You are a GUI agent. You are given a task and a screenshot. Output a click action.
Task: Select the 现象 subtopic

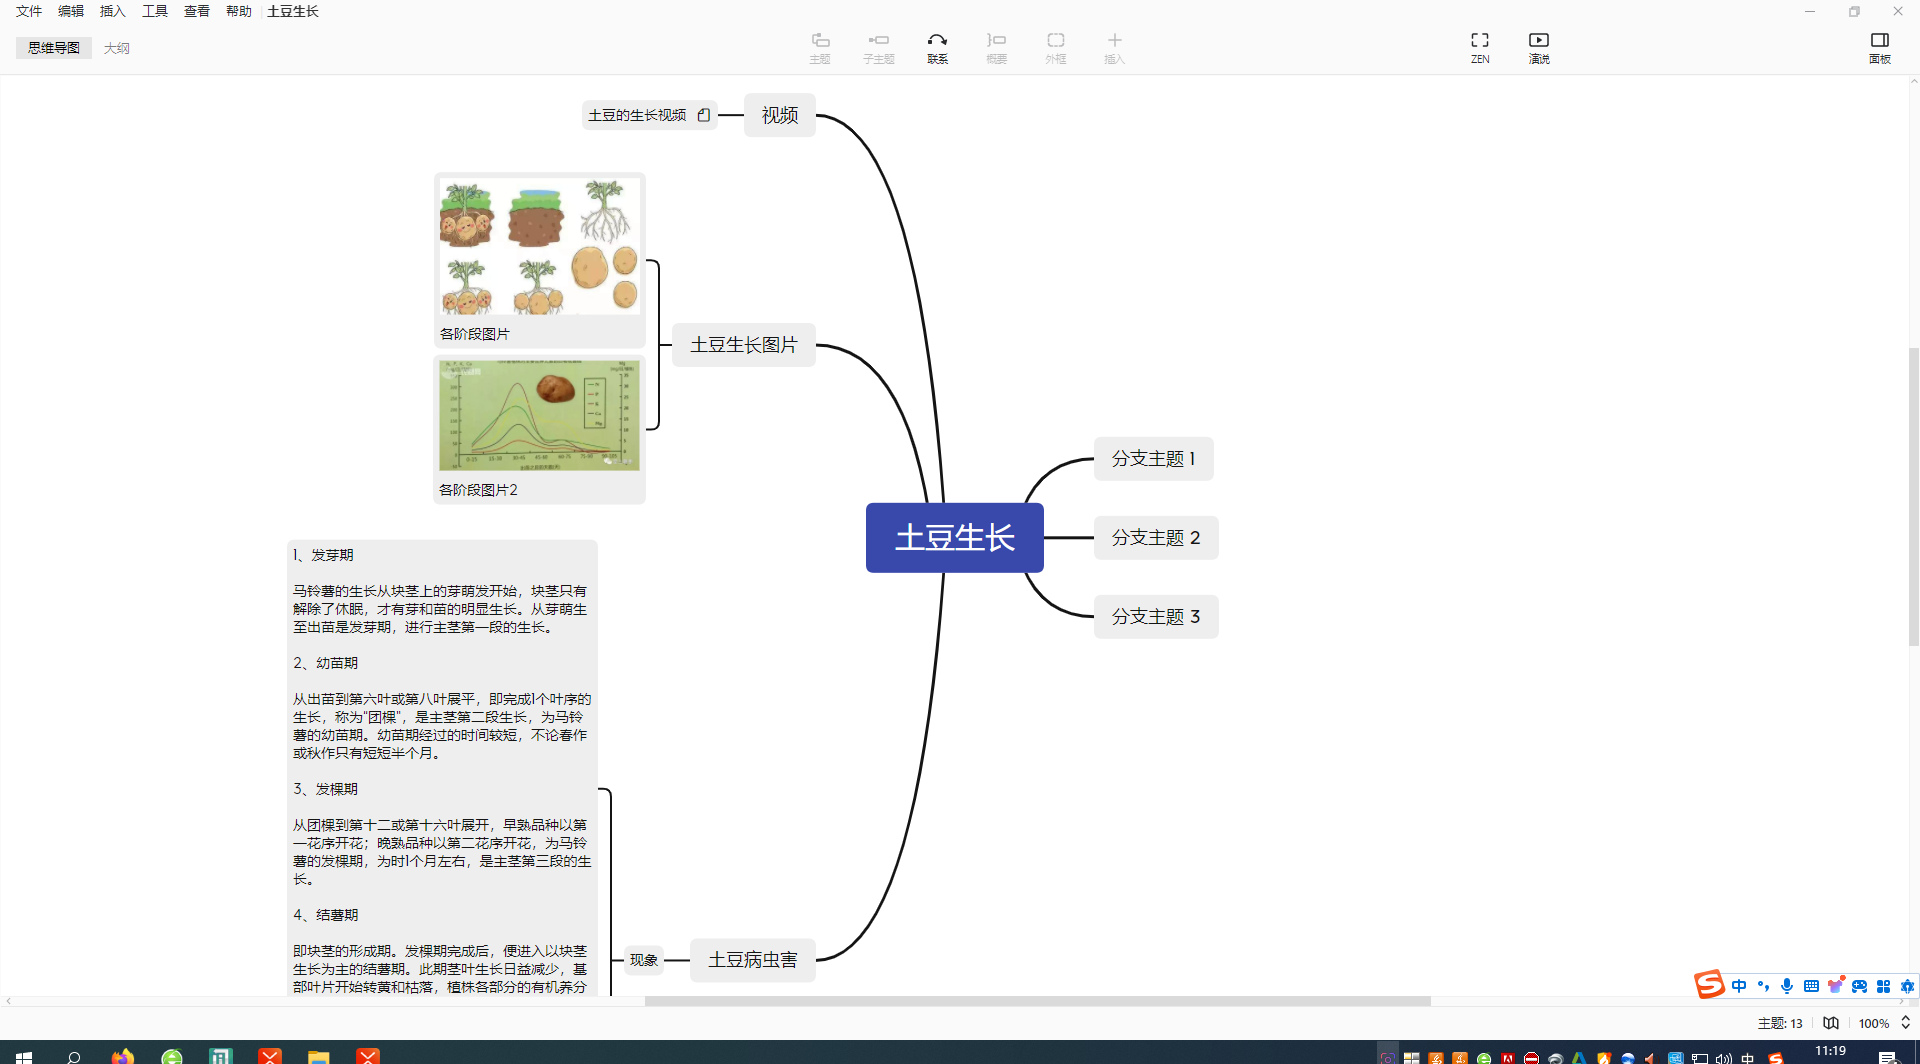click(x=644, y=960)
